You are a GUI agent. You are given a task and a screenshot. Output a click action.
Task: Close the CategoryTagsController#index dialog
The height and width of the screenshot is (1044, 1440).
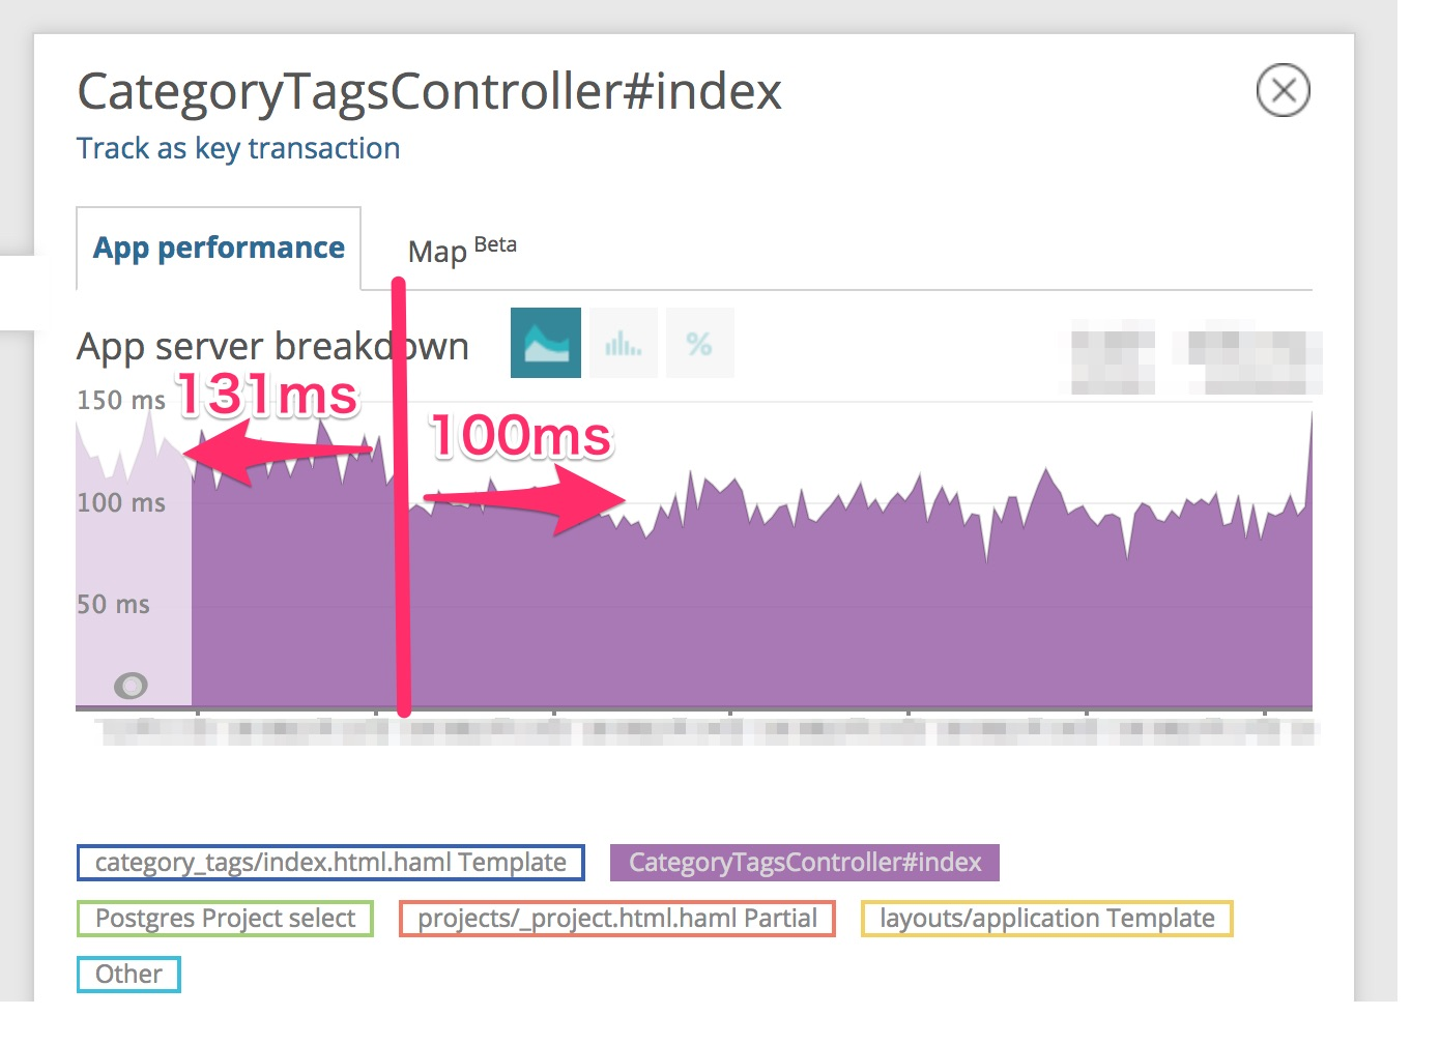point(1283,90)
